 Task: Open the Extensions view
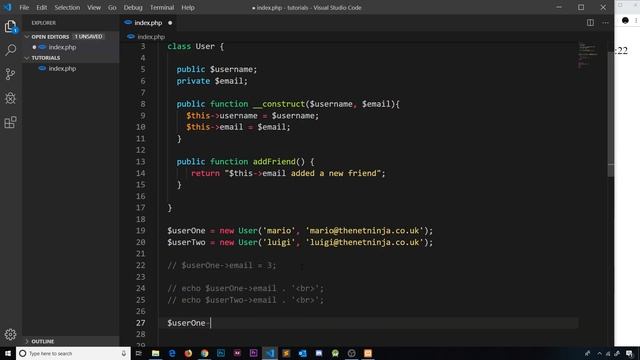[x=10, y=122]
